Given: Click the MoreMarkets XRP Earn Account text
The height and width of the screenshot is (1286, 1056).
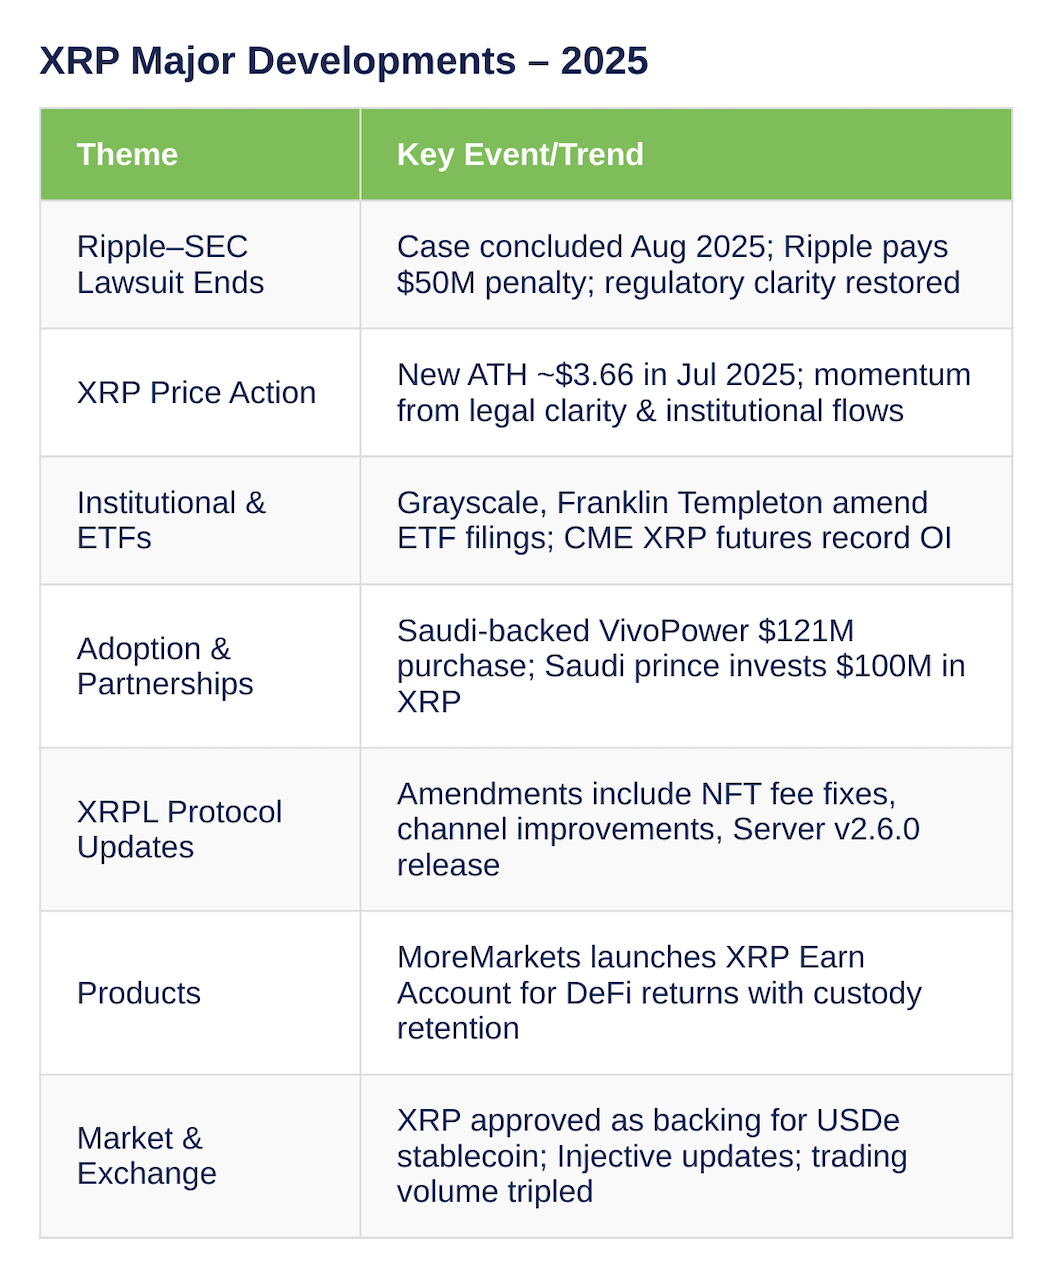Looking at the screenshot, I should click(659, 993).
